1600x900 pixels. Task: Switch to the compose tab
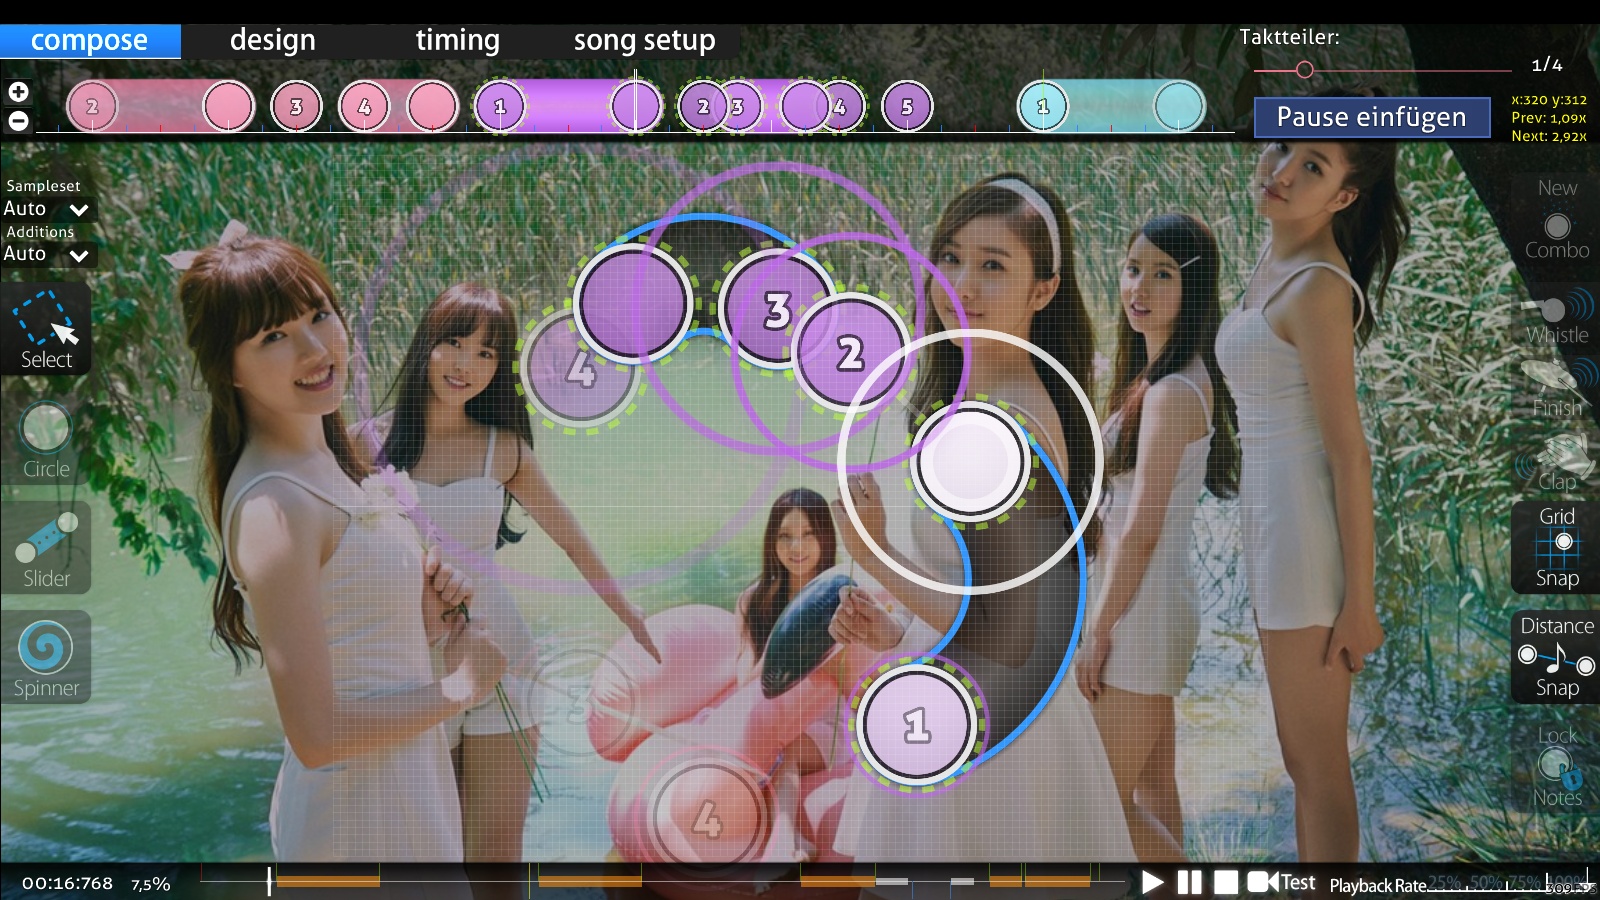(x=89, y=40)
